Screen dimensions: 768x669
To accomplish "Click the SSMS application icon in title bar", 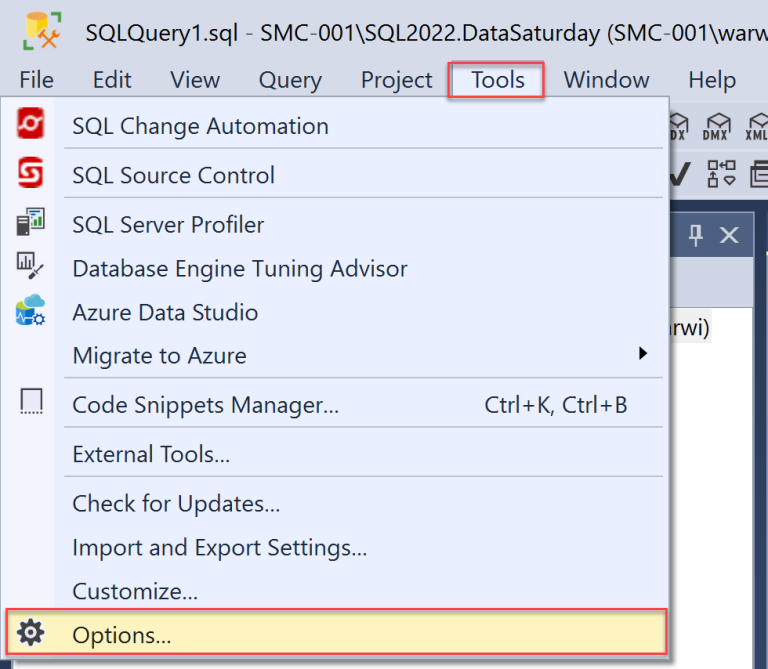I will pos(42,31).
